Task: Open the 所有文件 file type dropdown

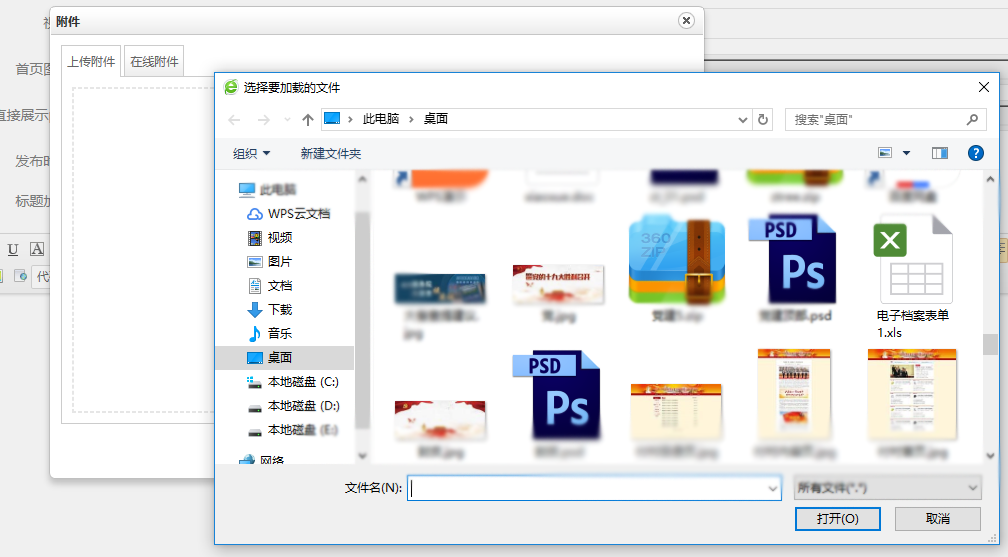Action: (x=886, y=488)
